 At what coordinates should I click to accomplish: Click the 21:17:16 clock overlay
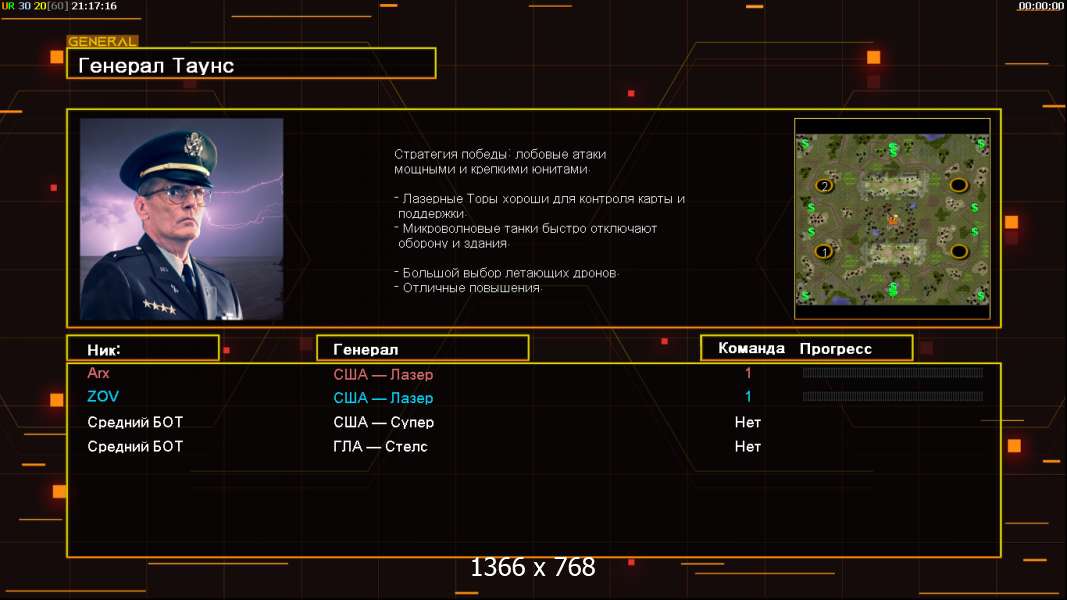tap(94, 6)
